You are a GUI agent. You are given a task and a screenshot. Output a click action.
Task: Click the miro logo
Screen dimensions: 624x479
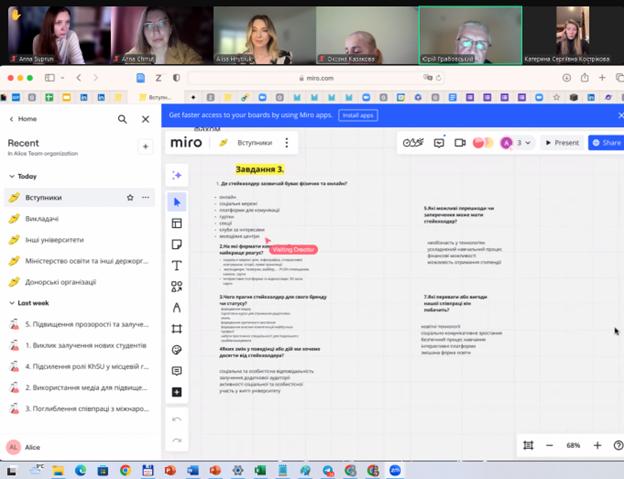(186, 142)
